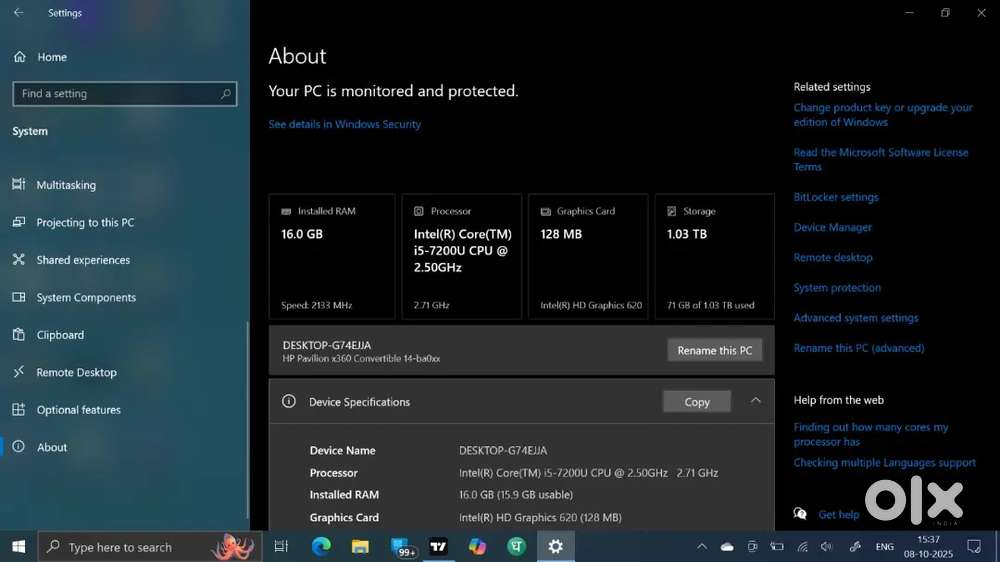
Task: Click the sidebar vertical scrollbar
Action: pos(247,420)
